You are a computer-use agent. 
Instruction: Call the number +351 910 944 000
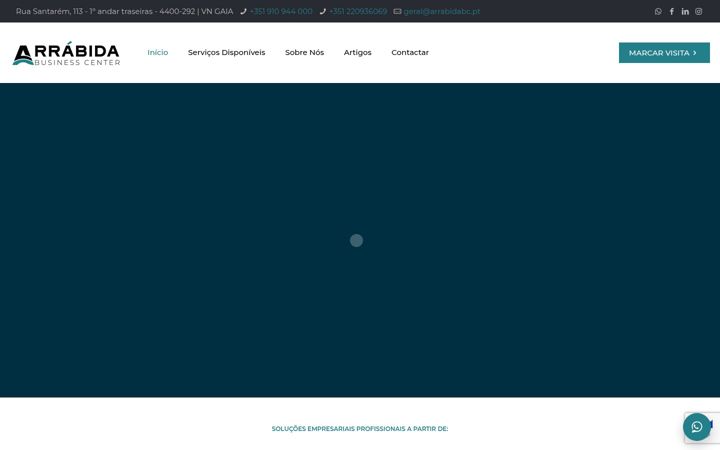281,11
